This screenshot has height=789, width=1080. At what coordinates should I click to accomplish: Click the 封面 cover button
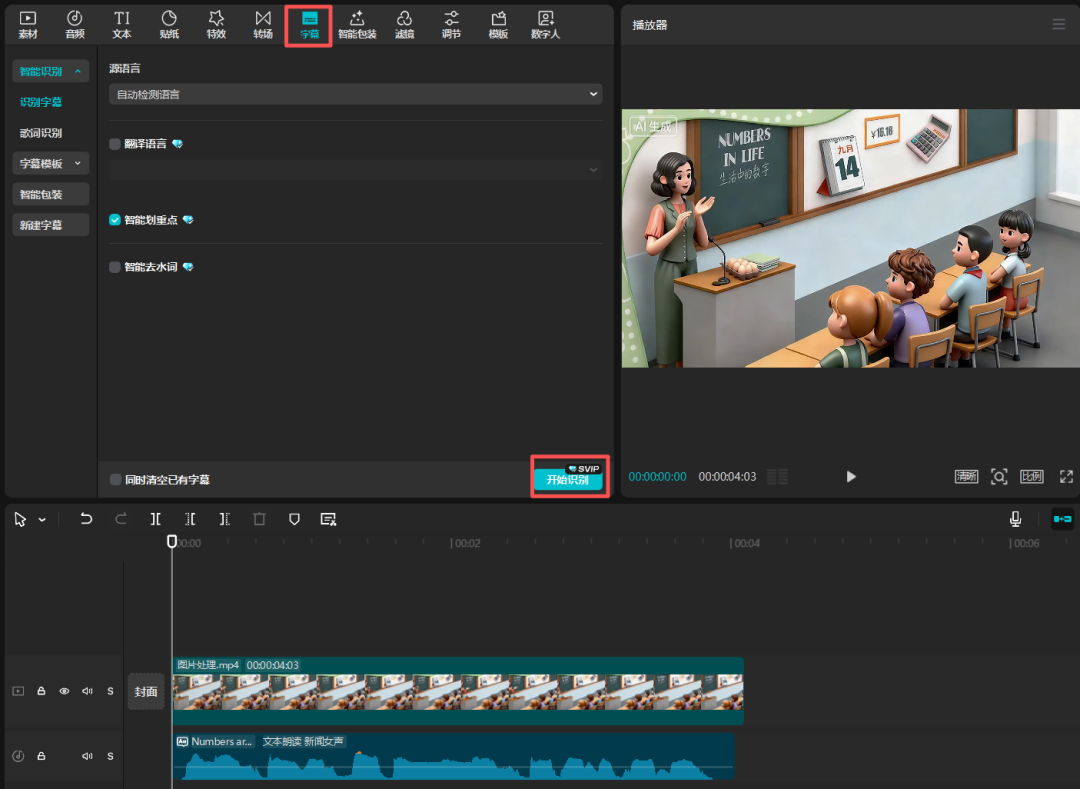(x=146, y=692)
